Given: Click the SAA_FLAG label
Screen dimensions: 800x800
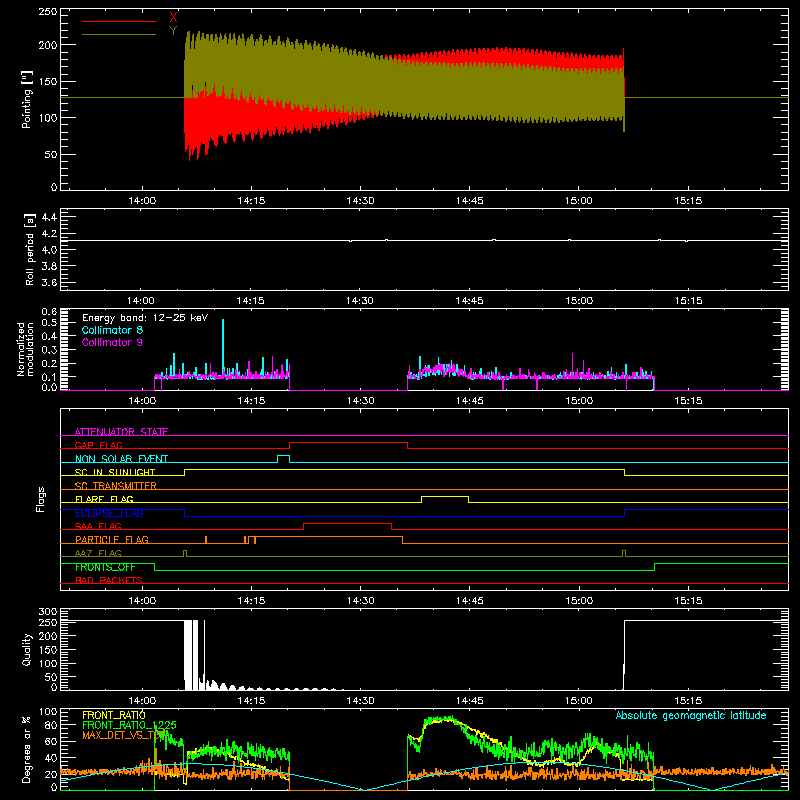Looking at the screenshot, I should (x=98, y=526).
